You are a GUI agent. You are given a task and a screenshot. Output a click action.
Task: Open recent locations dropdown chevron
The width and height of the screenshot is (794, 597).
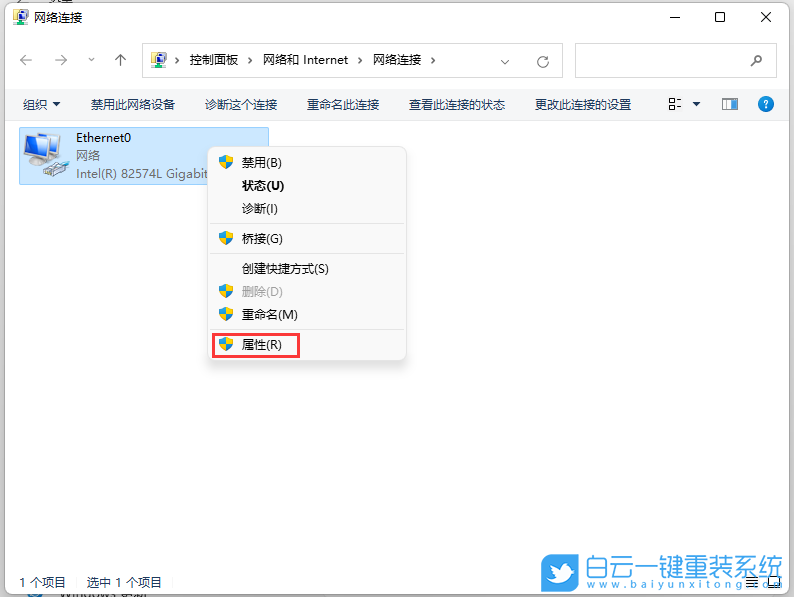[x=91, y=60]
